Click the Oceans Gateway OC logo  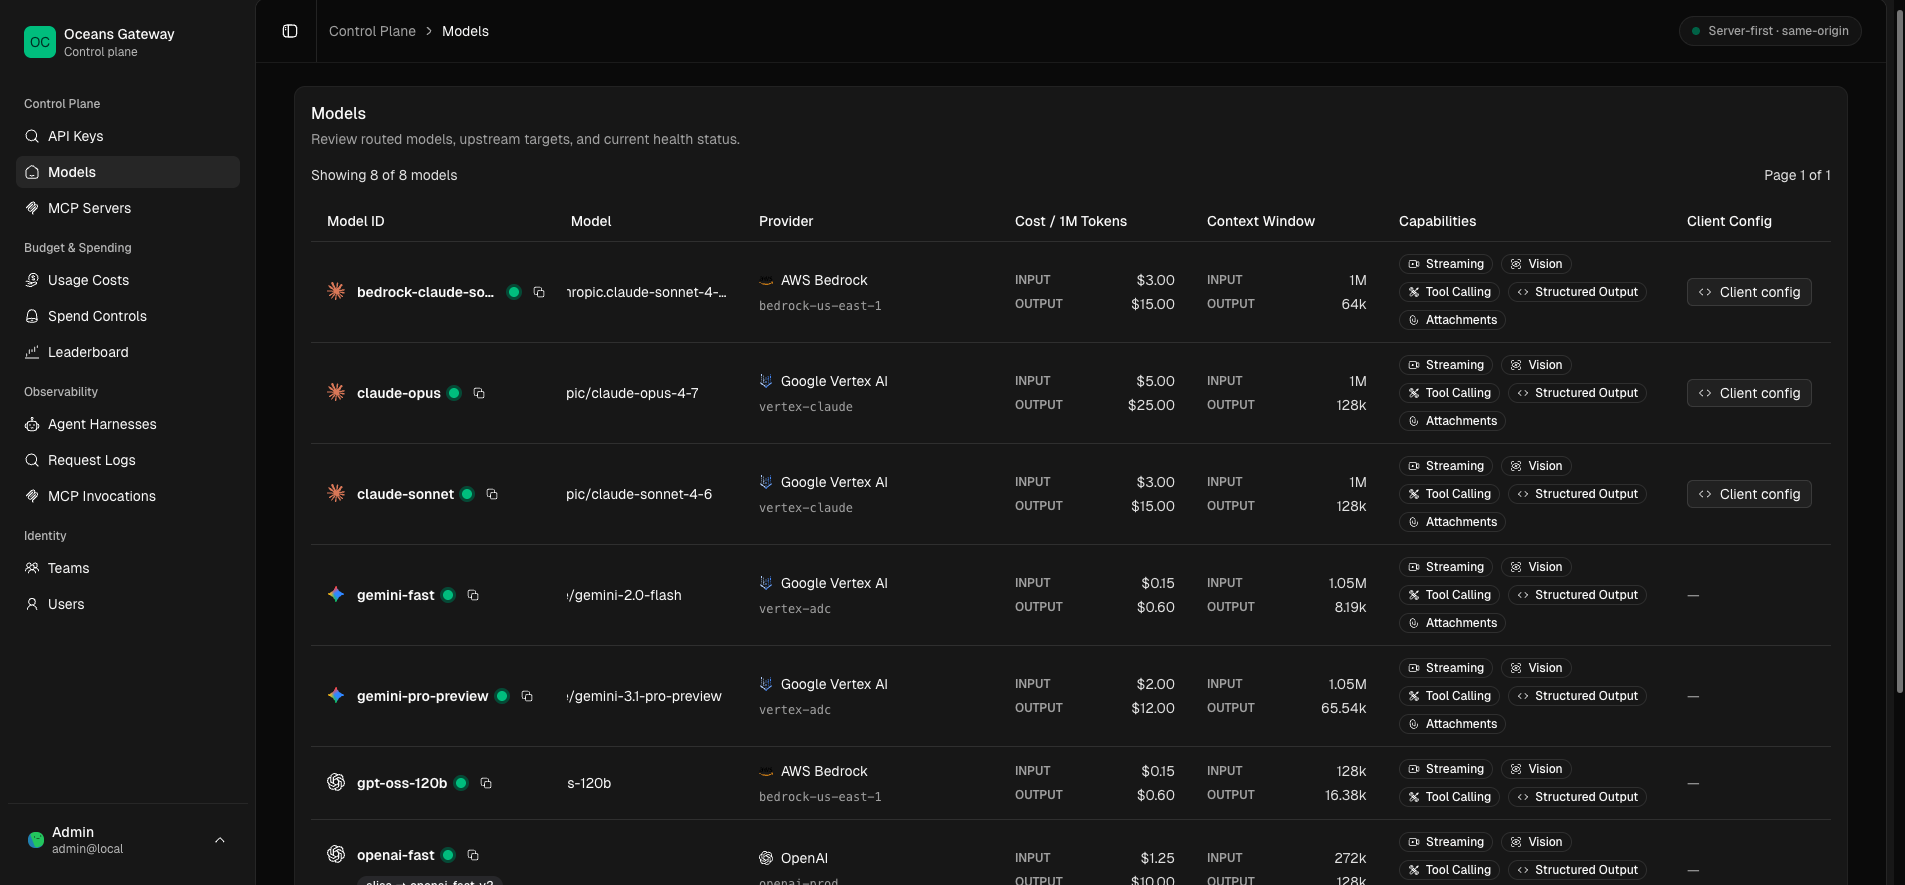coord(40,42)
